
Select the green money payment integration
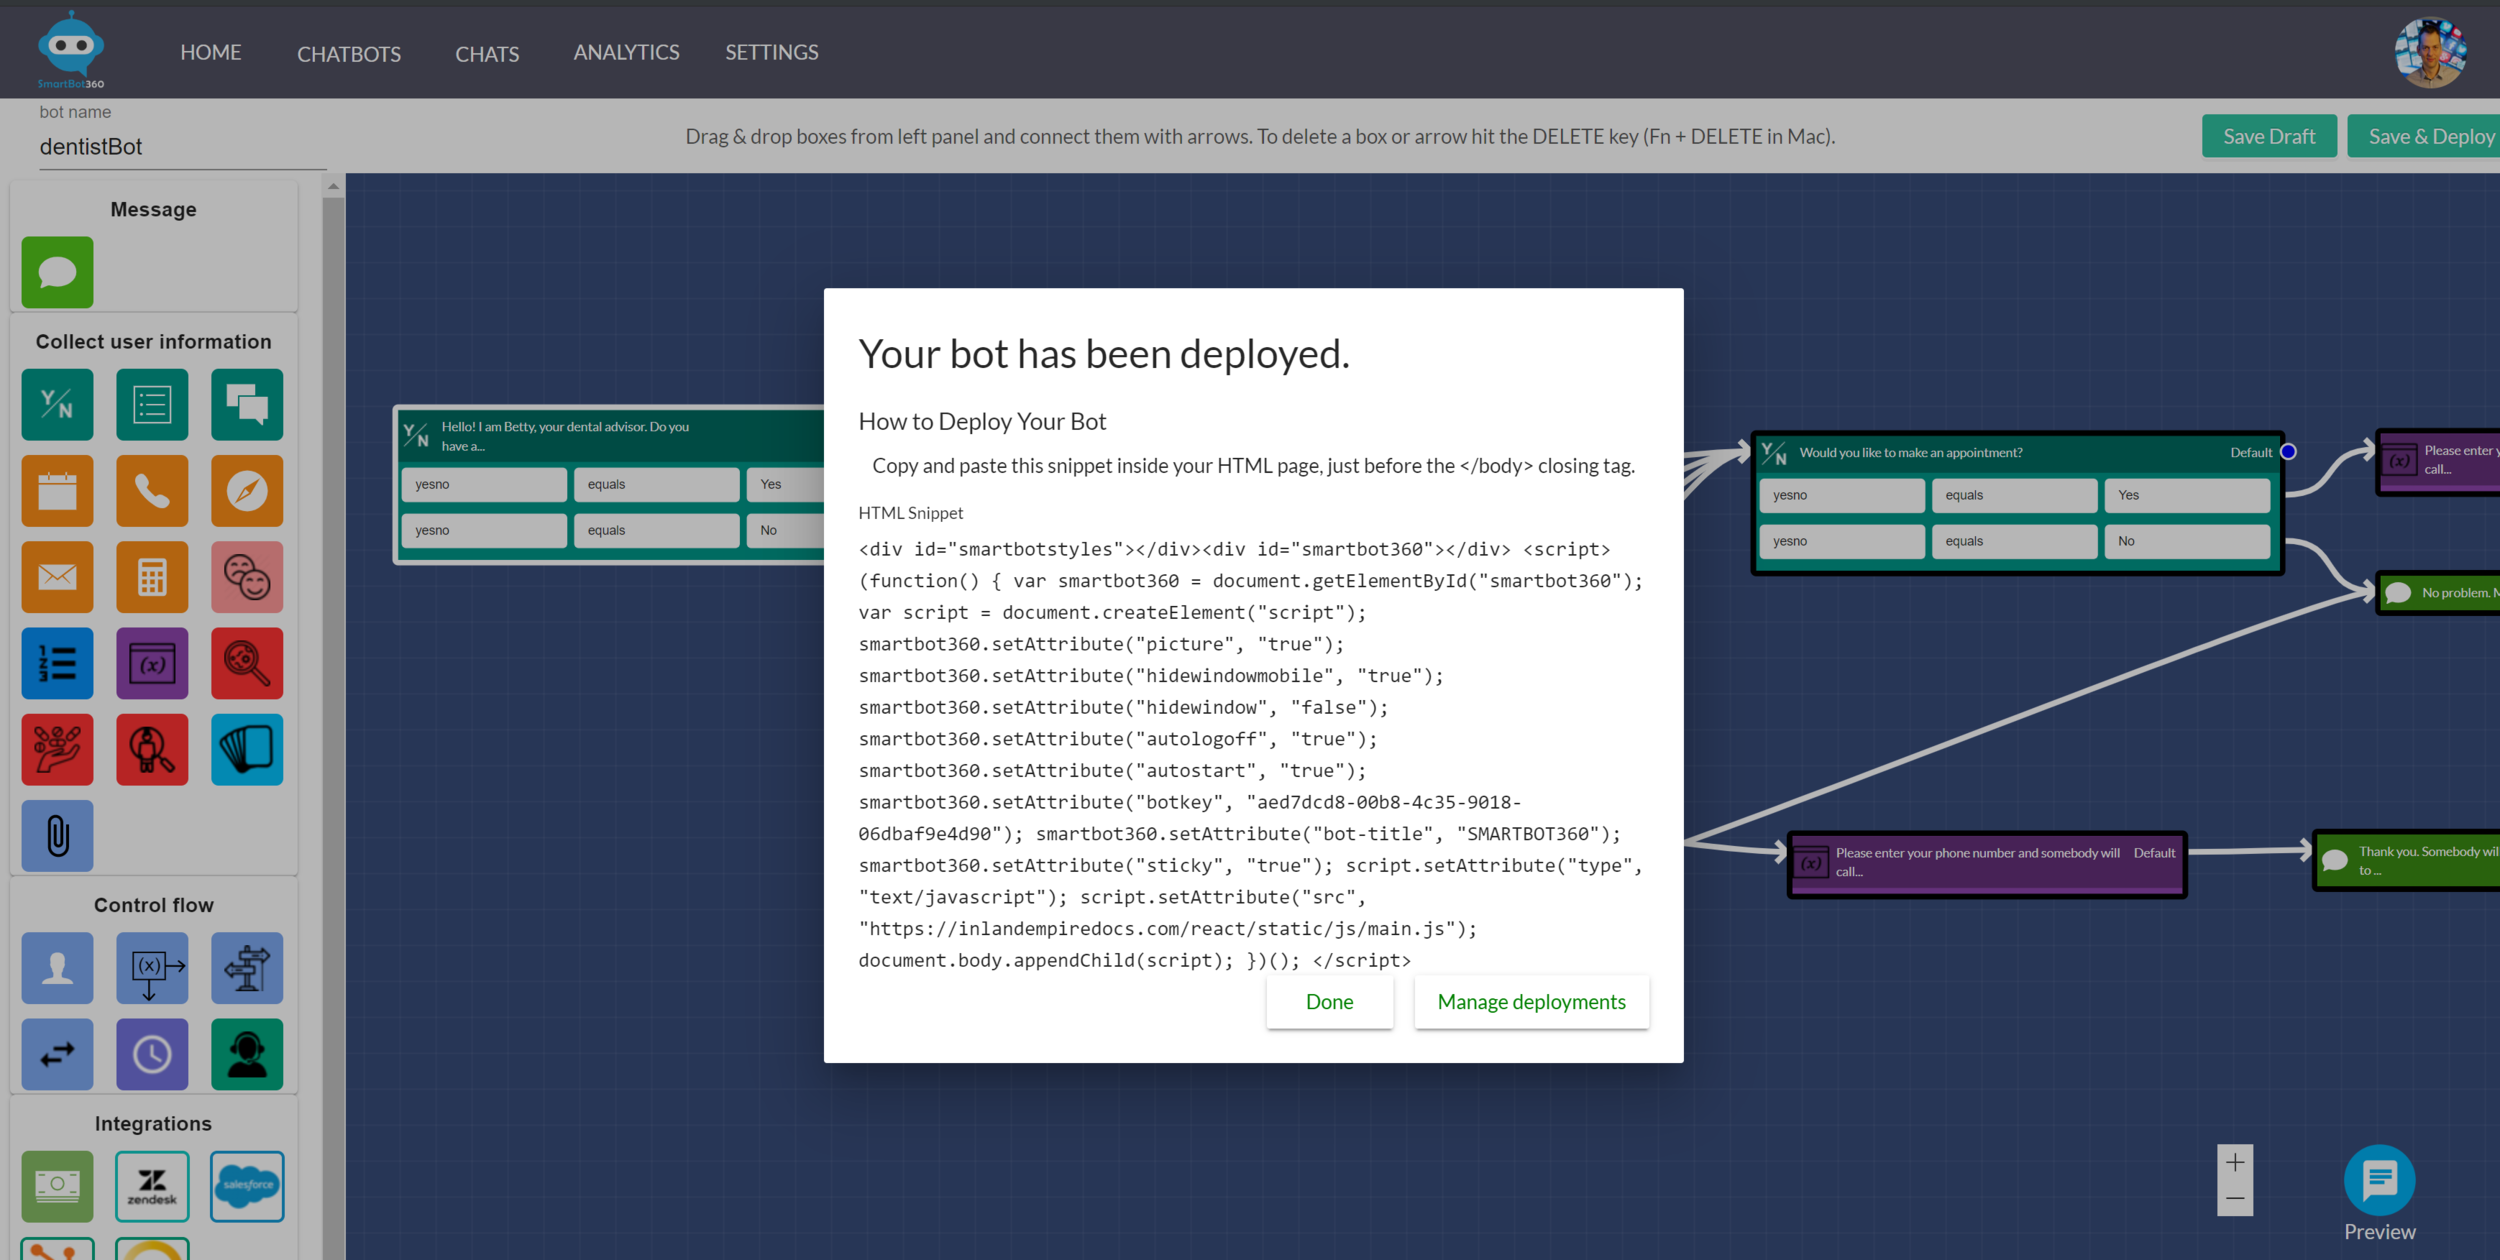(x=57, y=1186)
